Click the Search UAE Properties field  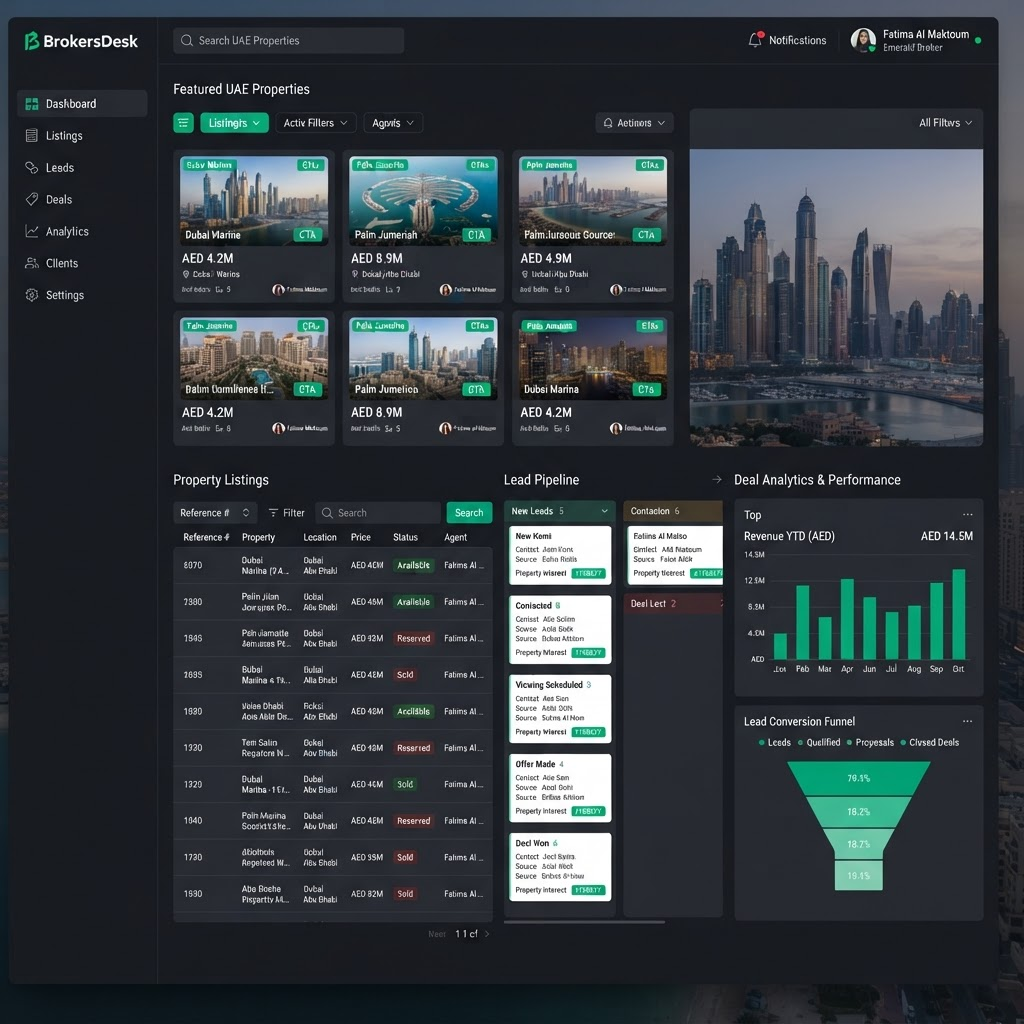tap(288, 40)
